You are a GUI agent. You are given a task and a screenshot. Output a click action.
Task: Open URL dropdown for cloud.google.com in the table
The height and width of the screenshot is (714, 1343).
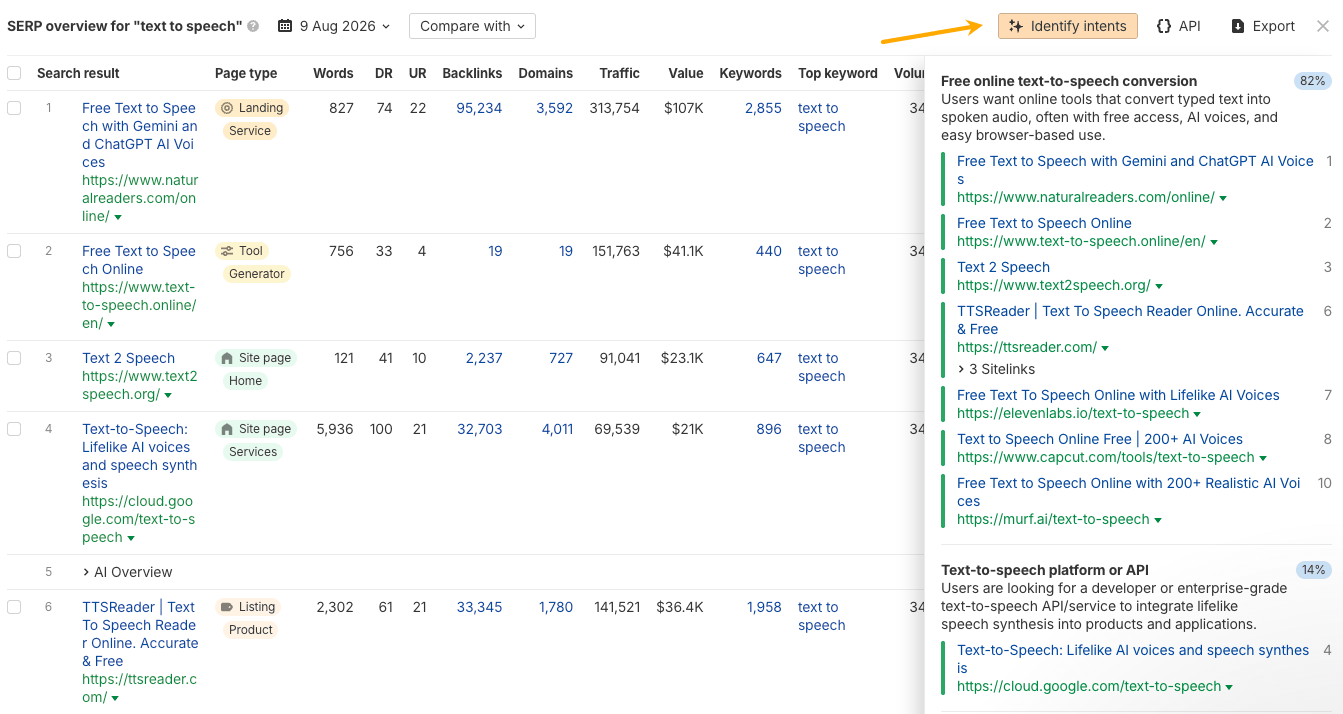point(131,538)
